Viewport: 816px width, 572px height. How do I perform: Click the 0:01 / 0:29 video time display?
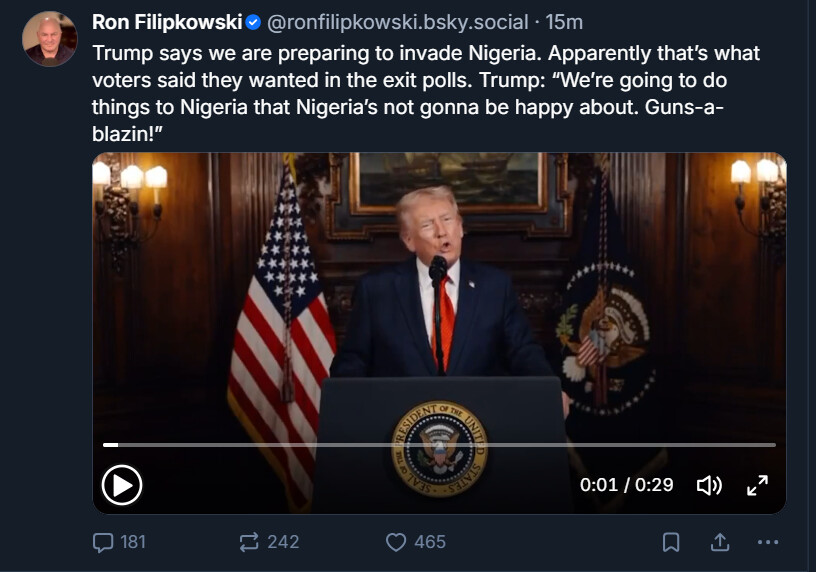pyautogui.click(x=626, y=485)
